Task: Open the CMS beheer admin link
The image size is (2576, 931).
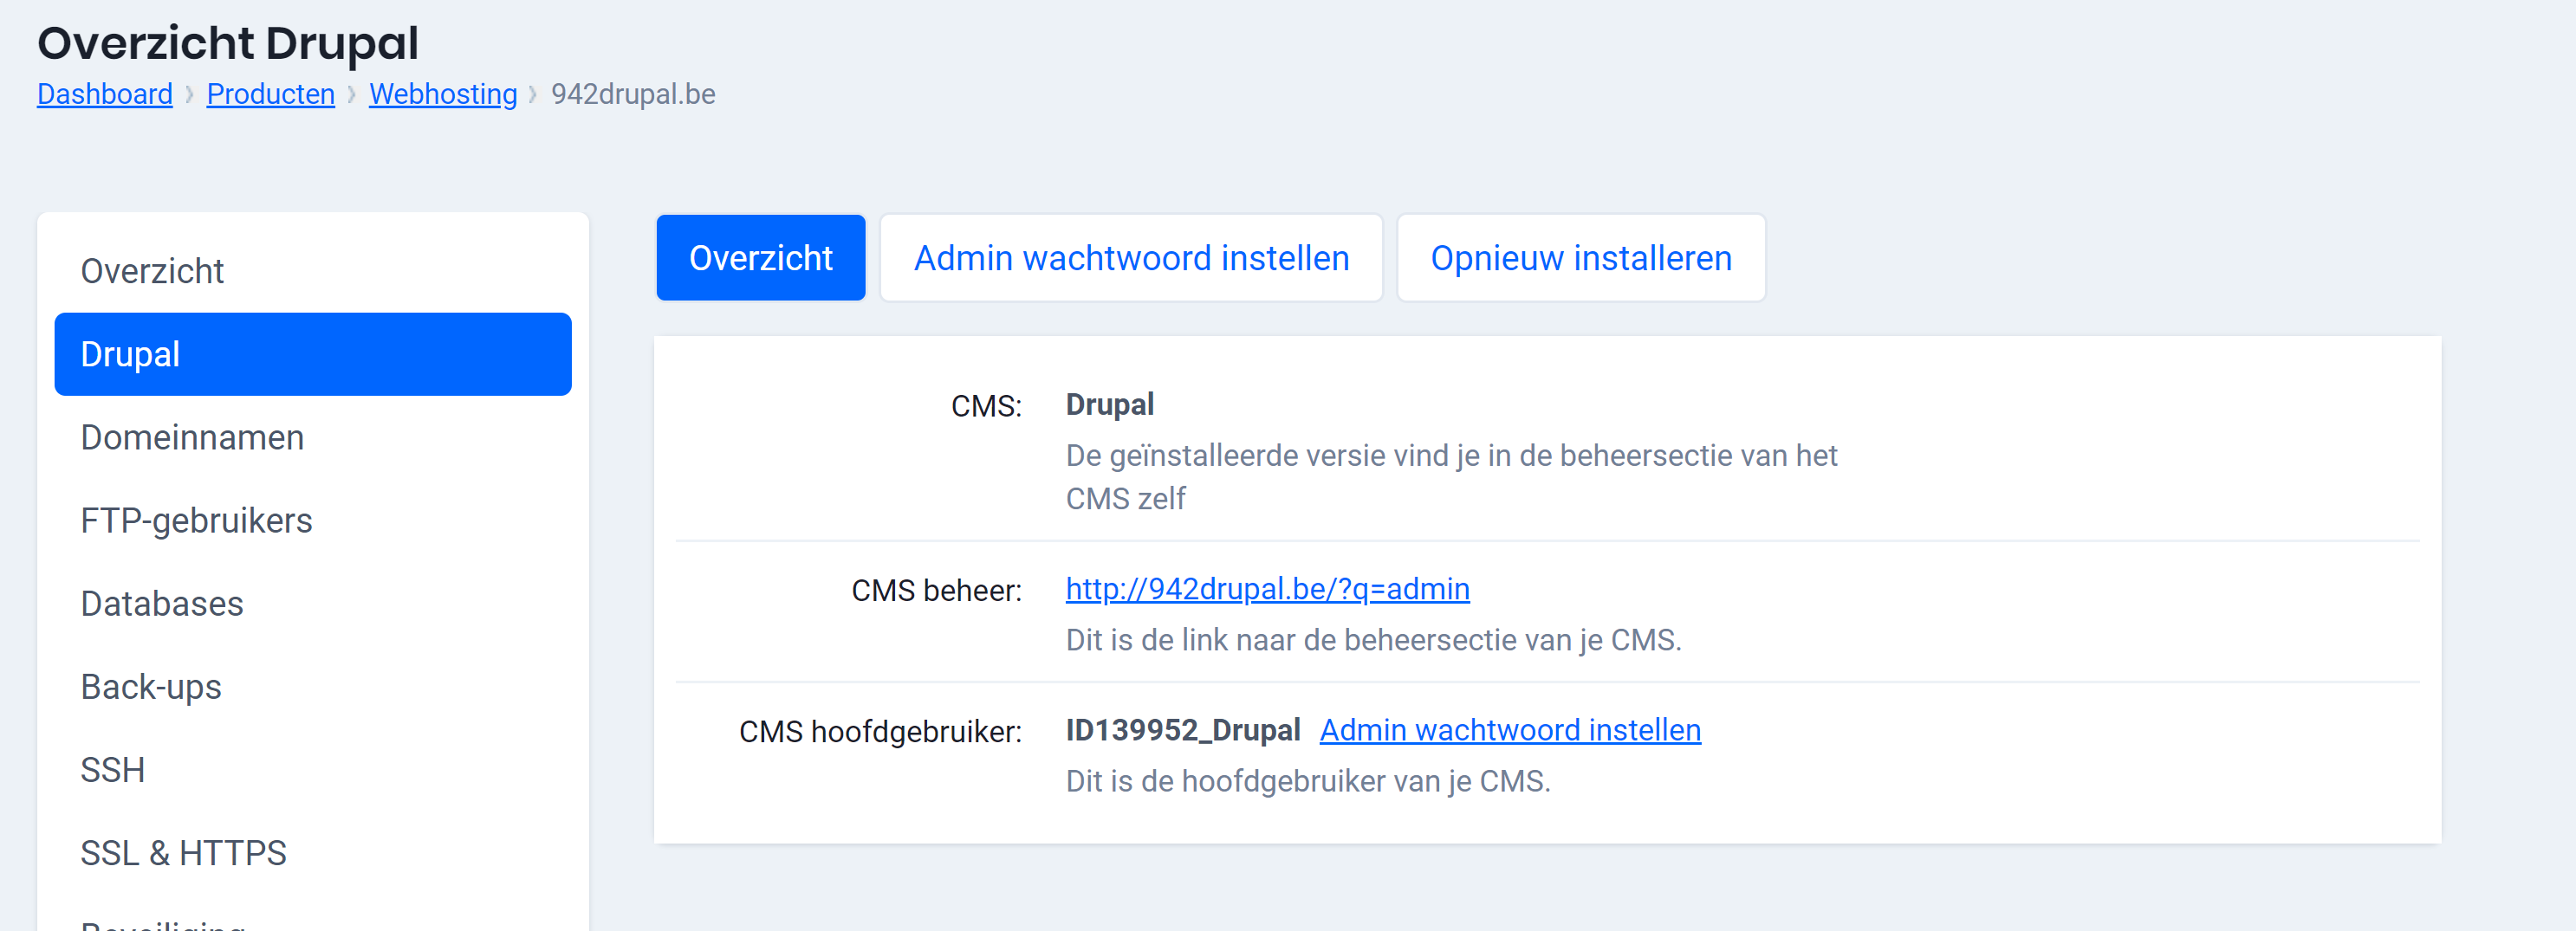Action: (x=1267, y=589)
